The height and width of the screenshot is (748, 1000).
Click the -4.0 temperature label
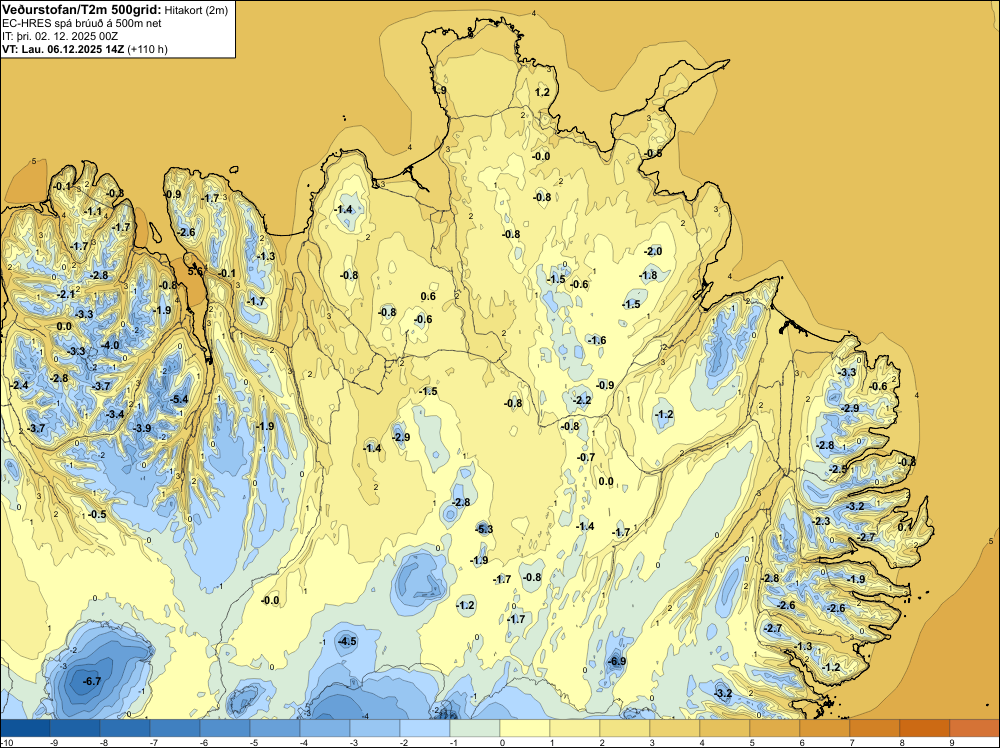[x=110, y=345]
